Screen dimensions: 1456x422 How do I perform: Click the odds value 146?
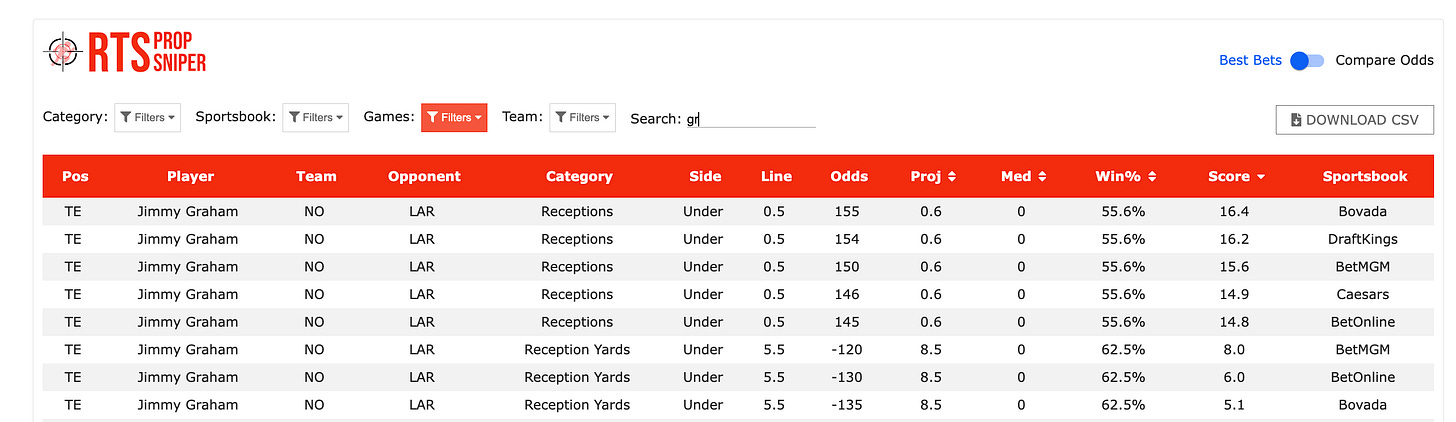(x=846, y=294)
